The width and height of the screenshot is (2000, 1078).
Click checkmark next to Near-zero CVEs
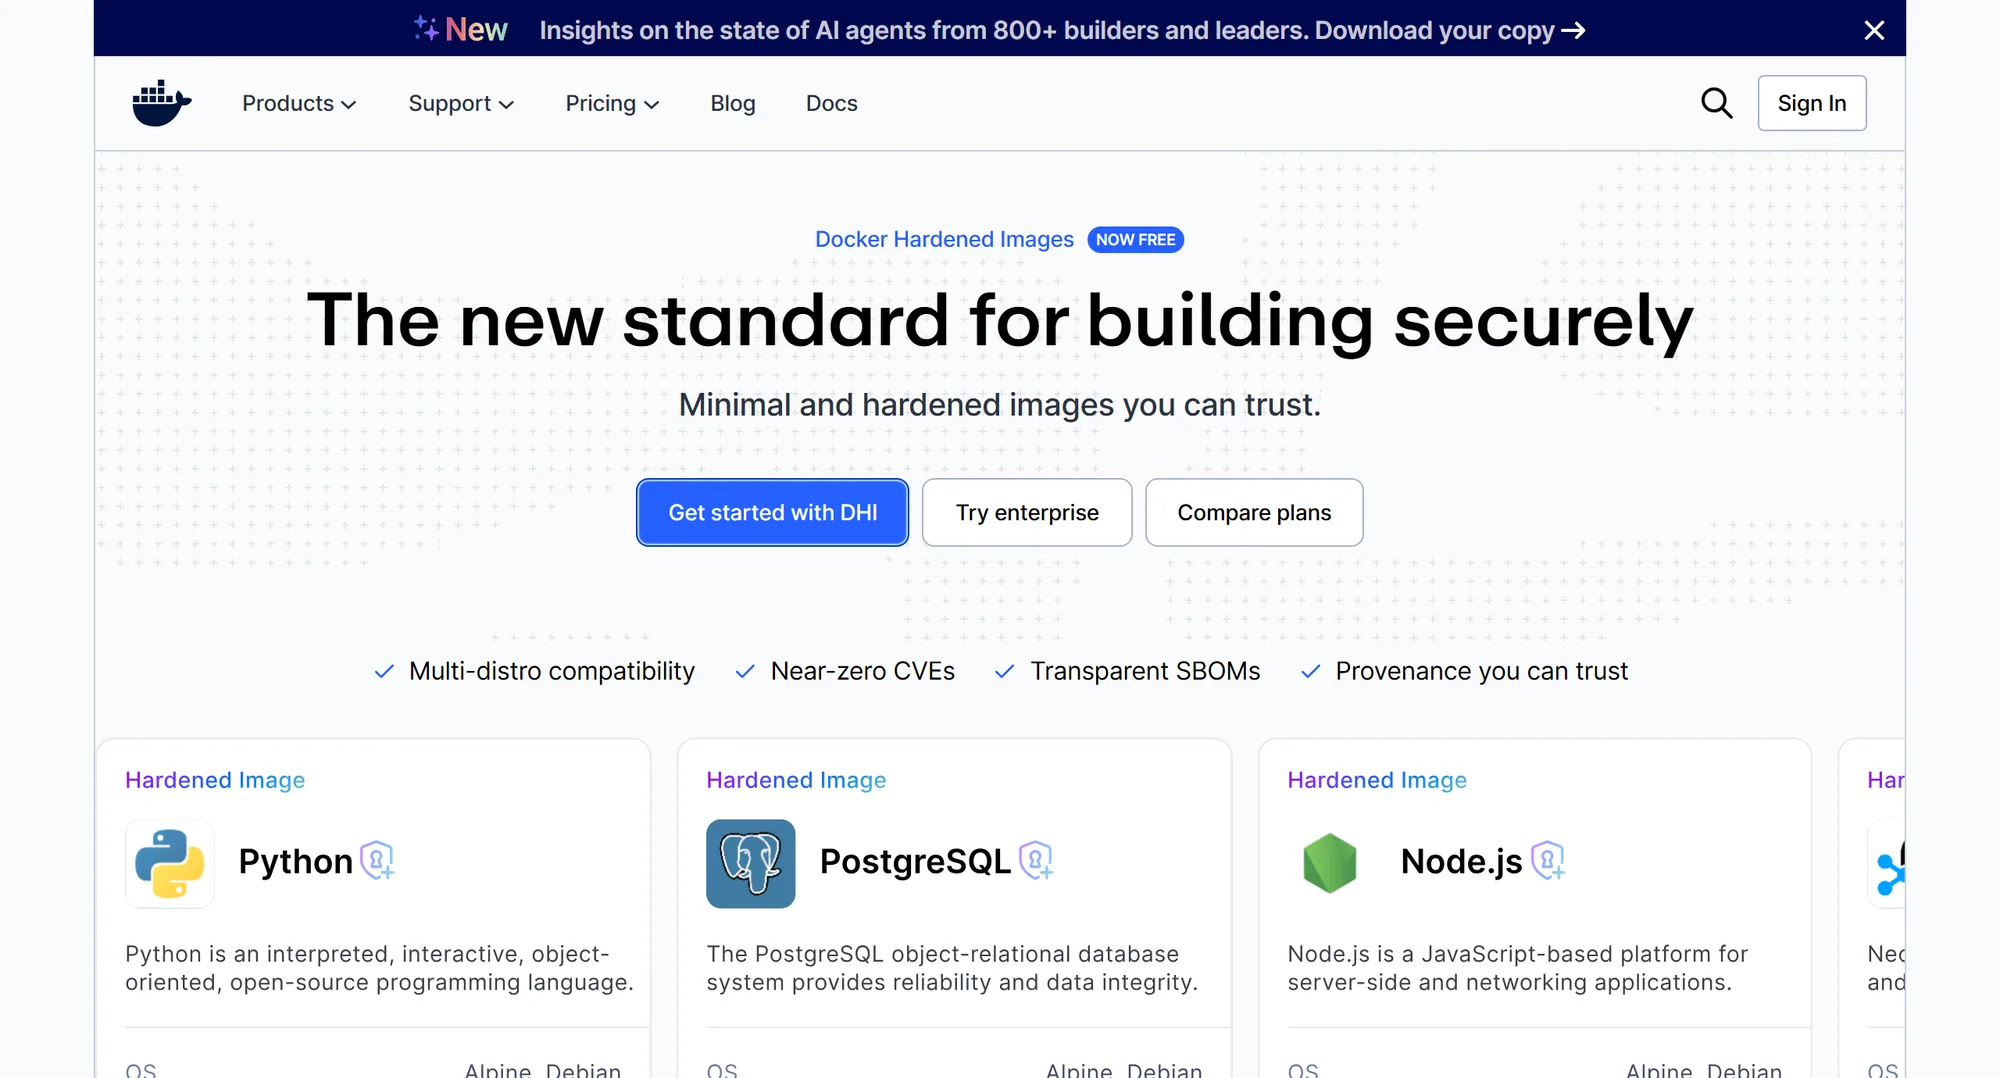745,671
